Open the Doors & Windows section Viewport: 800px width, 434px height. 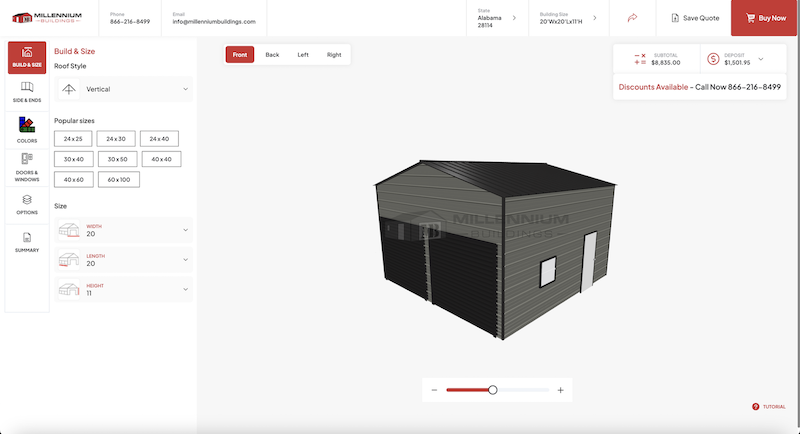[x=27, y=165]
